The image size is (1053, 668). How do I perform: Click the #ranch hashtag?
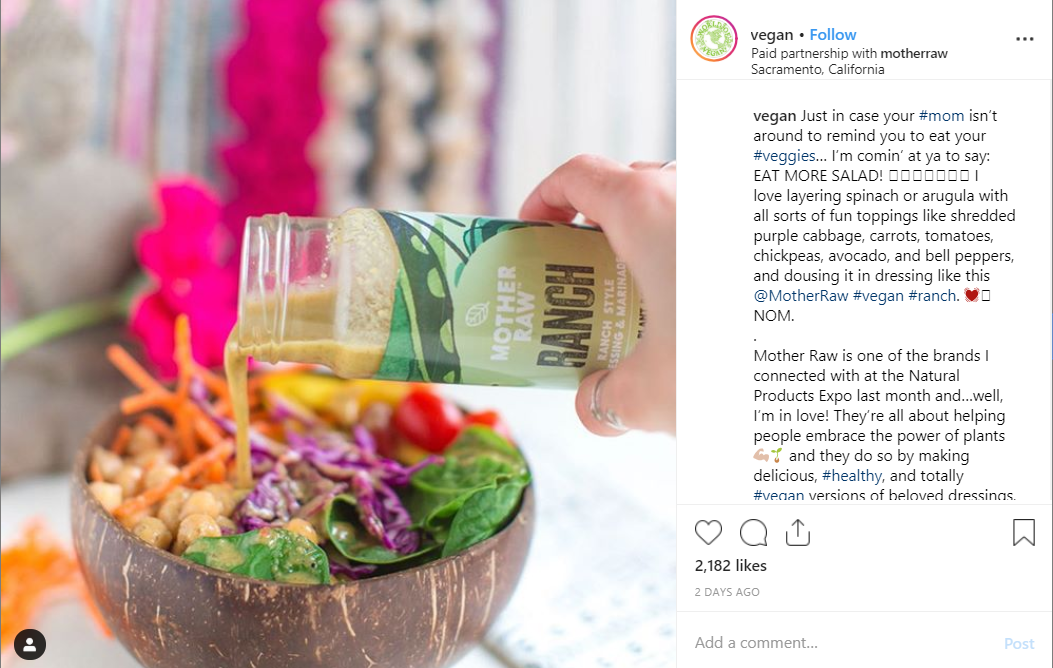pyautogui.click(x=931, y=295)
